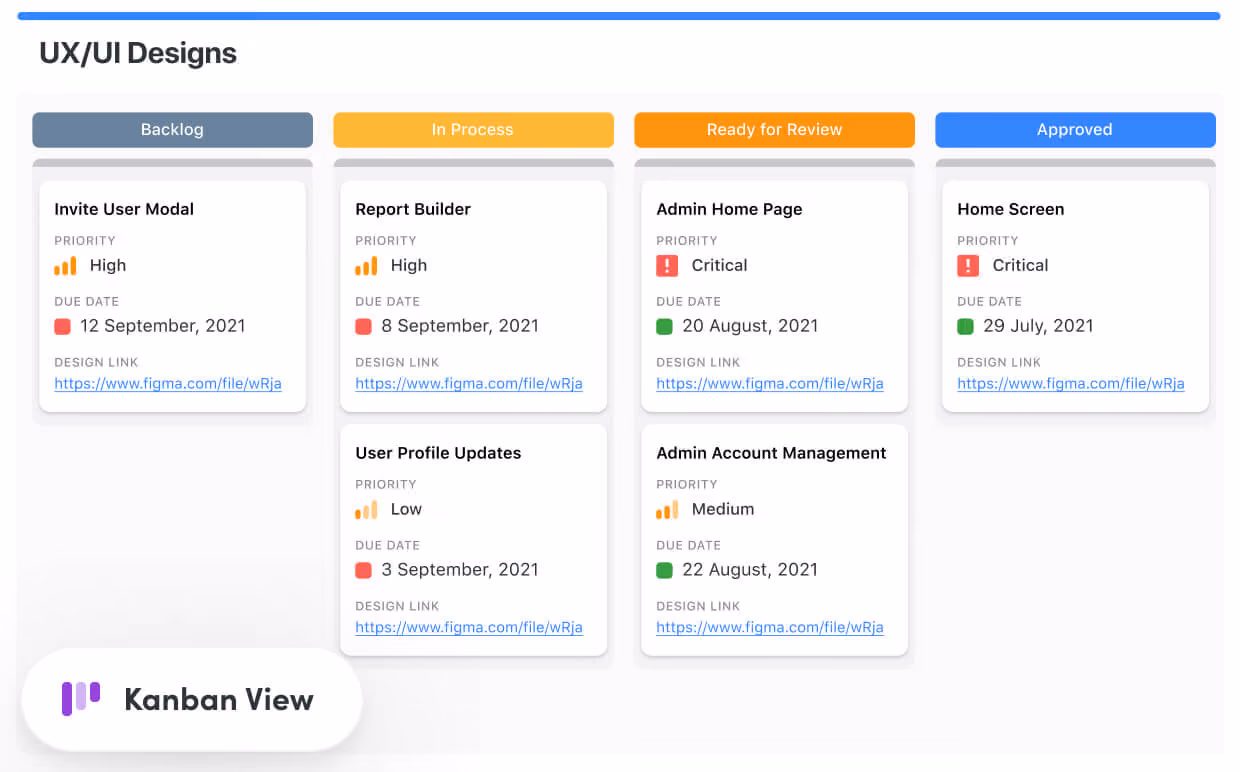Image resolution: width=1240 pixels, height=772 pixels.
Task: Open the Home Screen card title
Action: pos(1011,209)
